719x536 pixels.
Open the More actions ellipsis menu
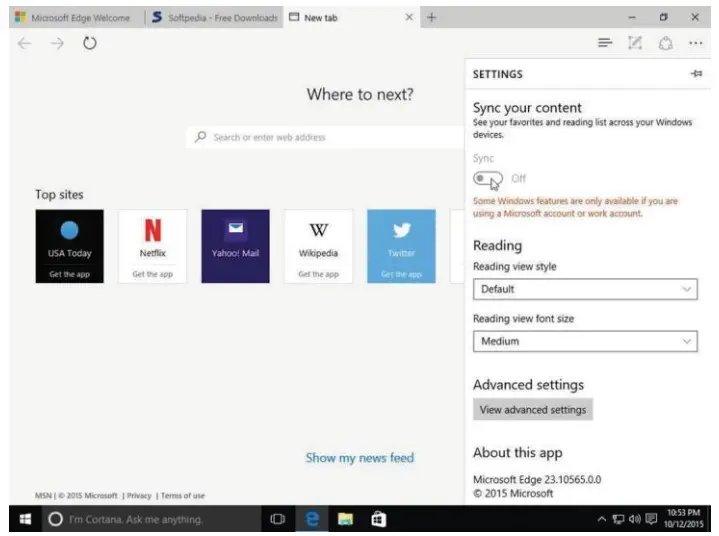tap(696, 43)
